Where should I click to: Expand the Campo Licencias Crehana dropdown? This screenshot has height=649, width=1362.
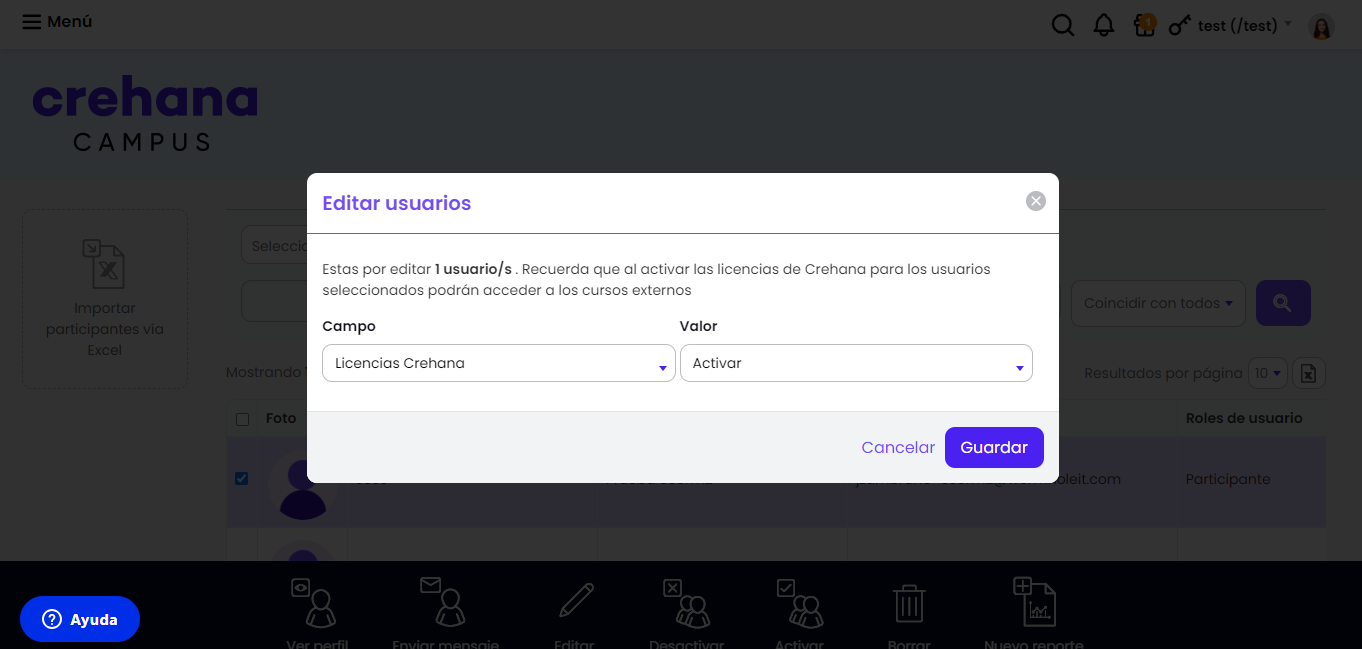[499, 363]
